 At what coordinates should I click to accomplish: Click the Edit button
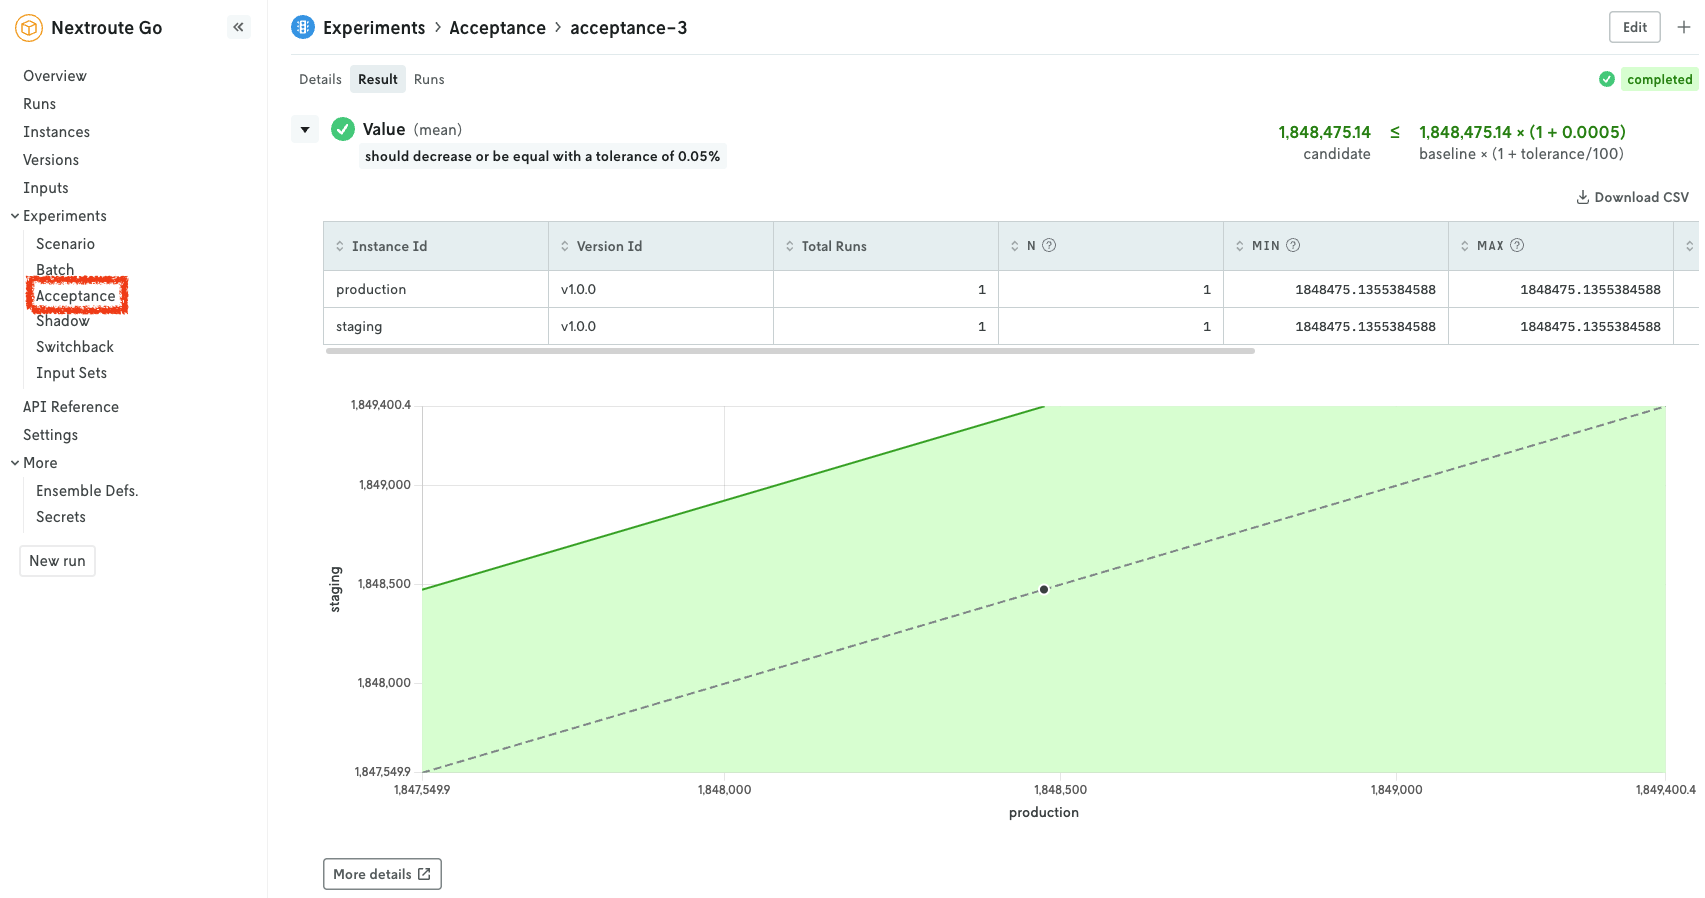pyautogui.click(x=1635, y=27)
